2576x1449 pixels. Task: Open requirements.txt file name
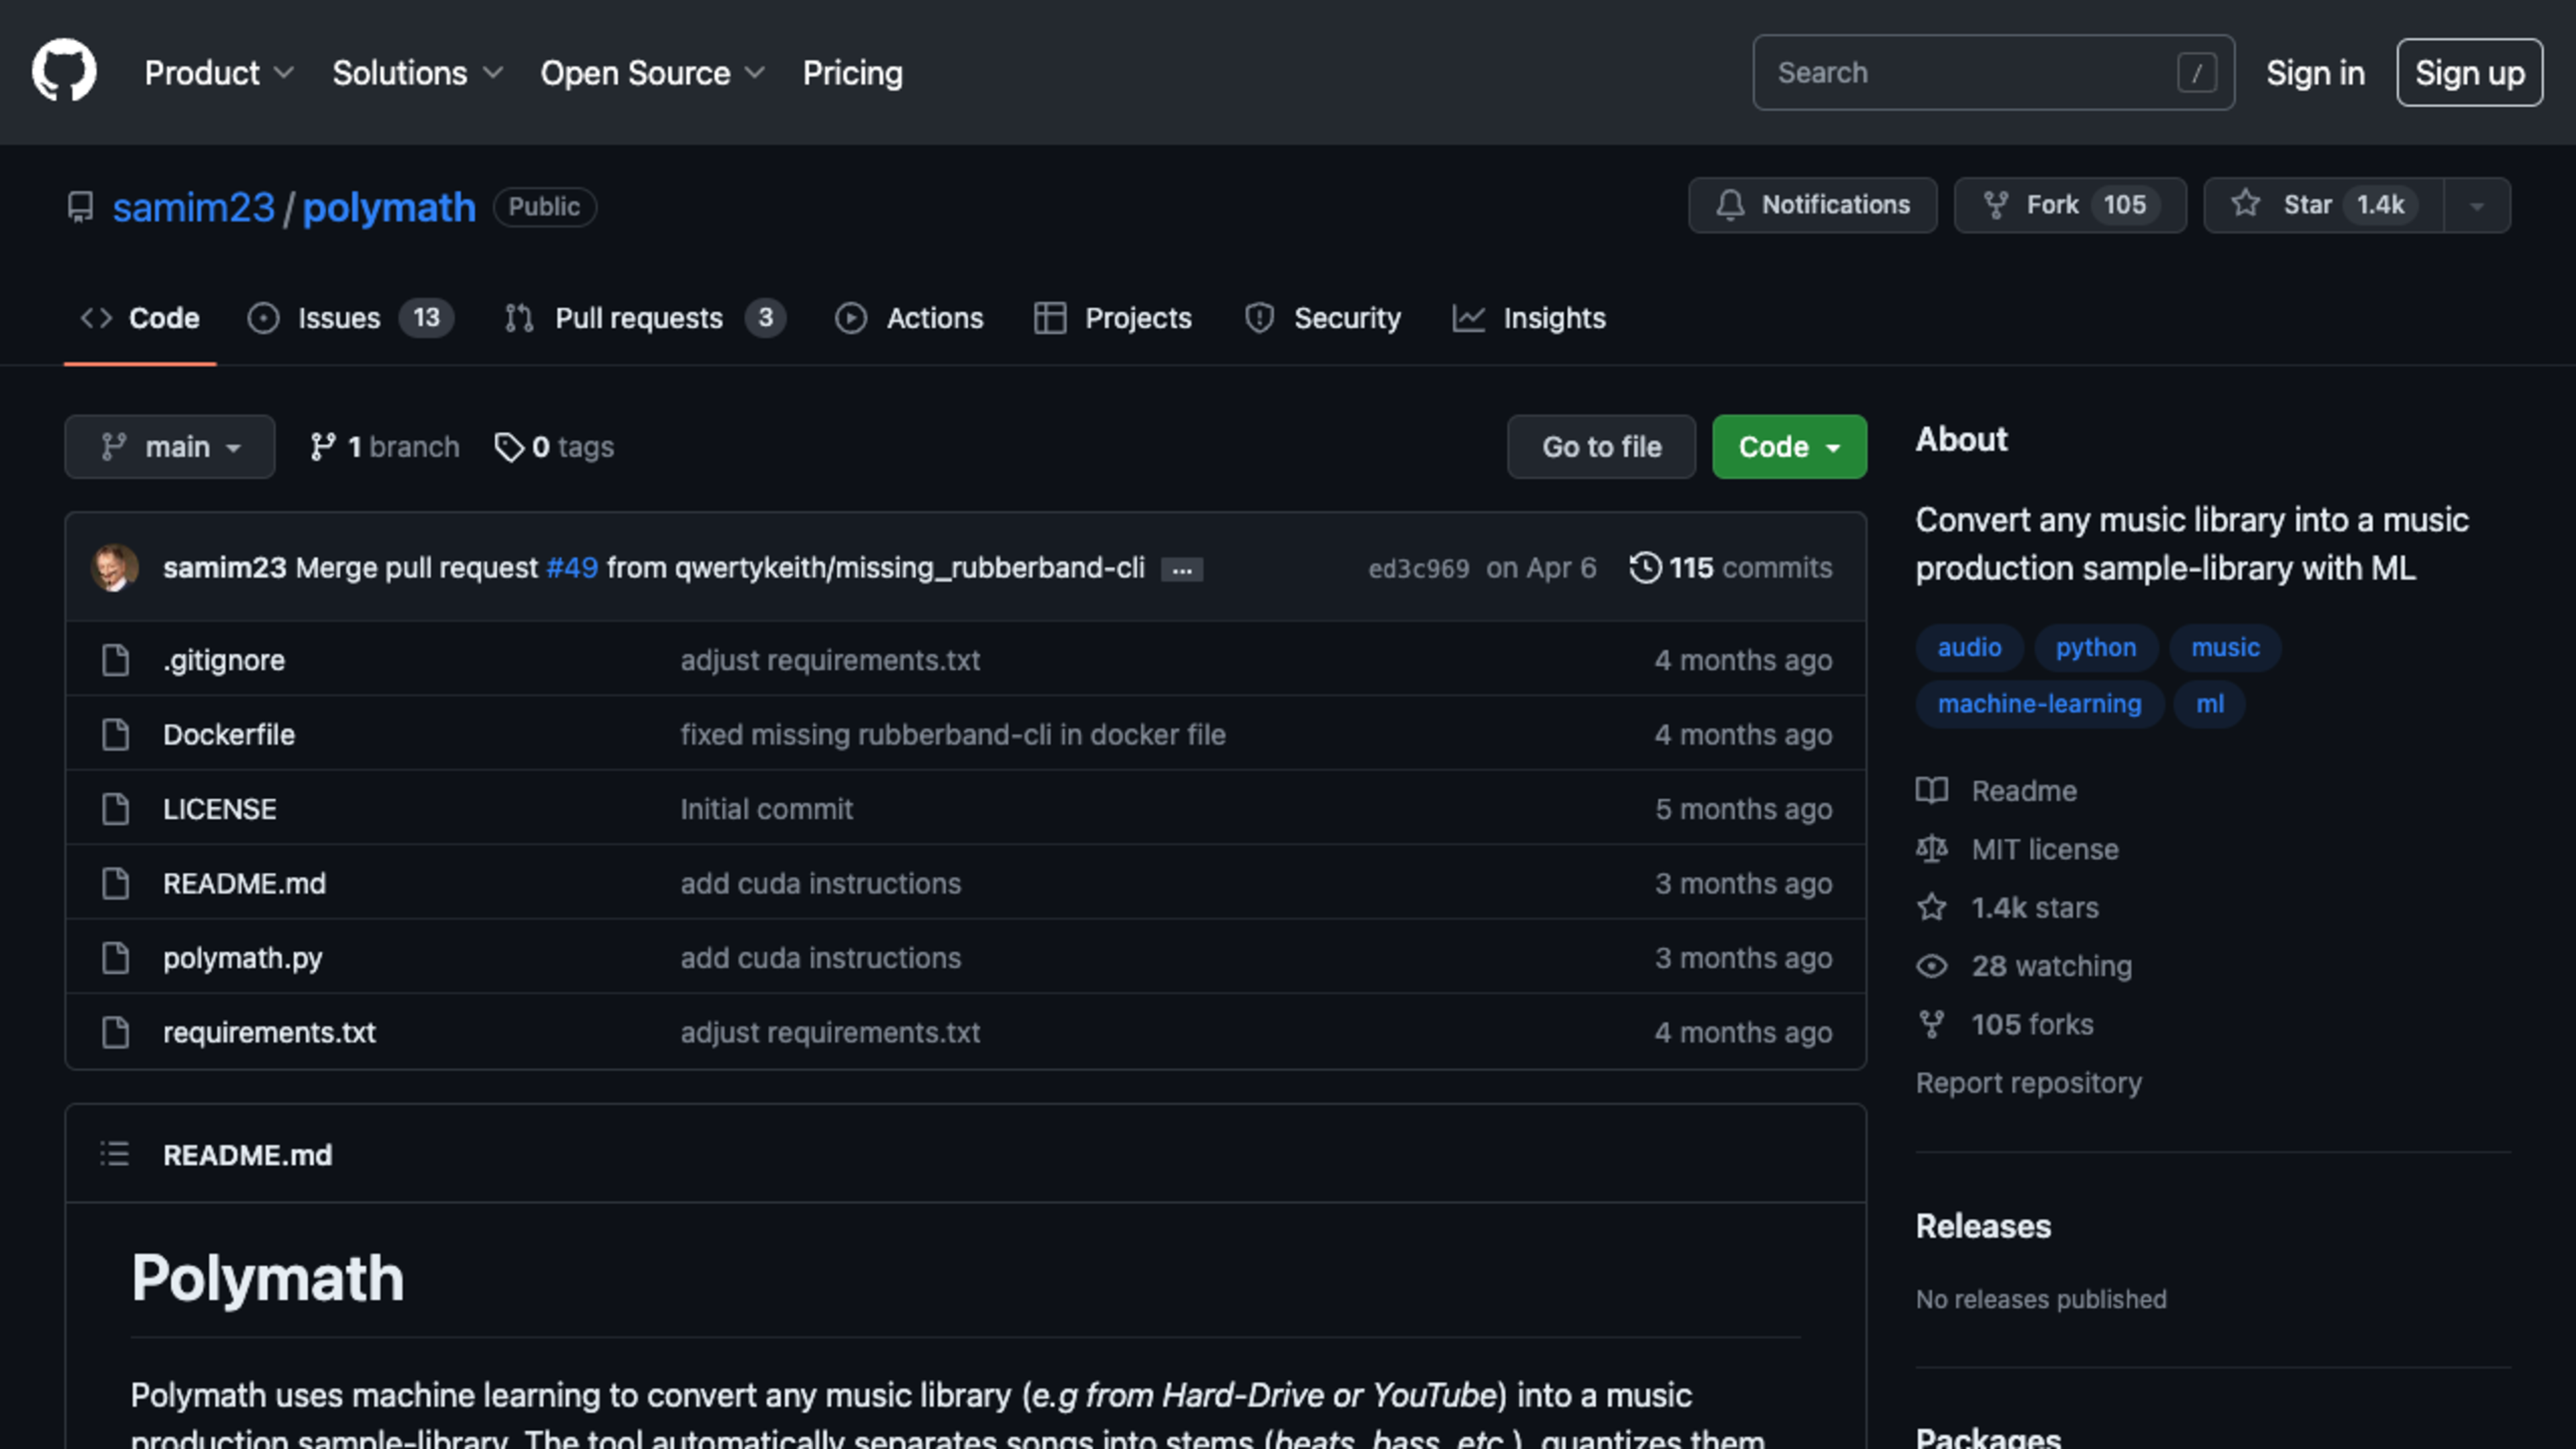269,1032
